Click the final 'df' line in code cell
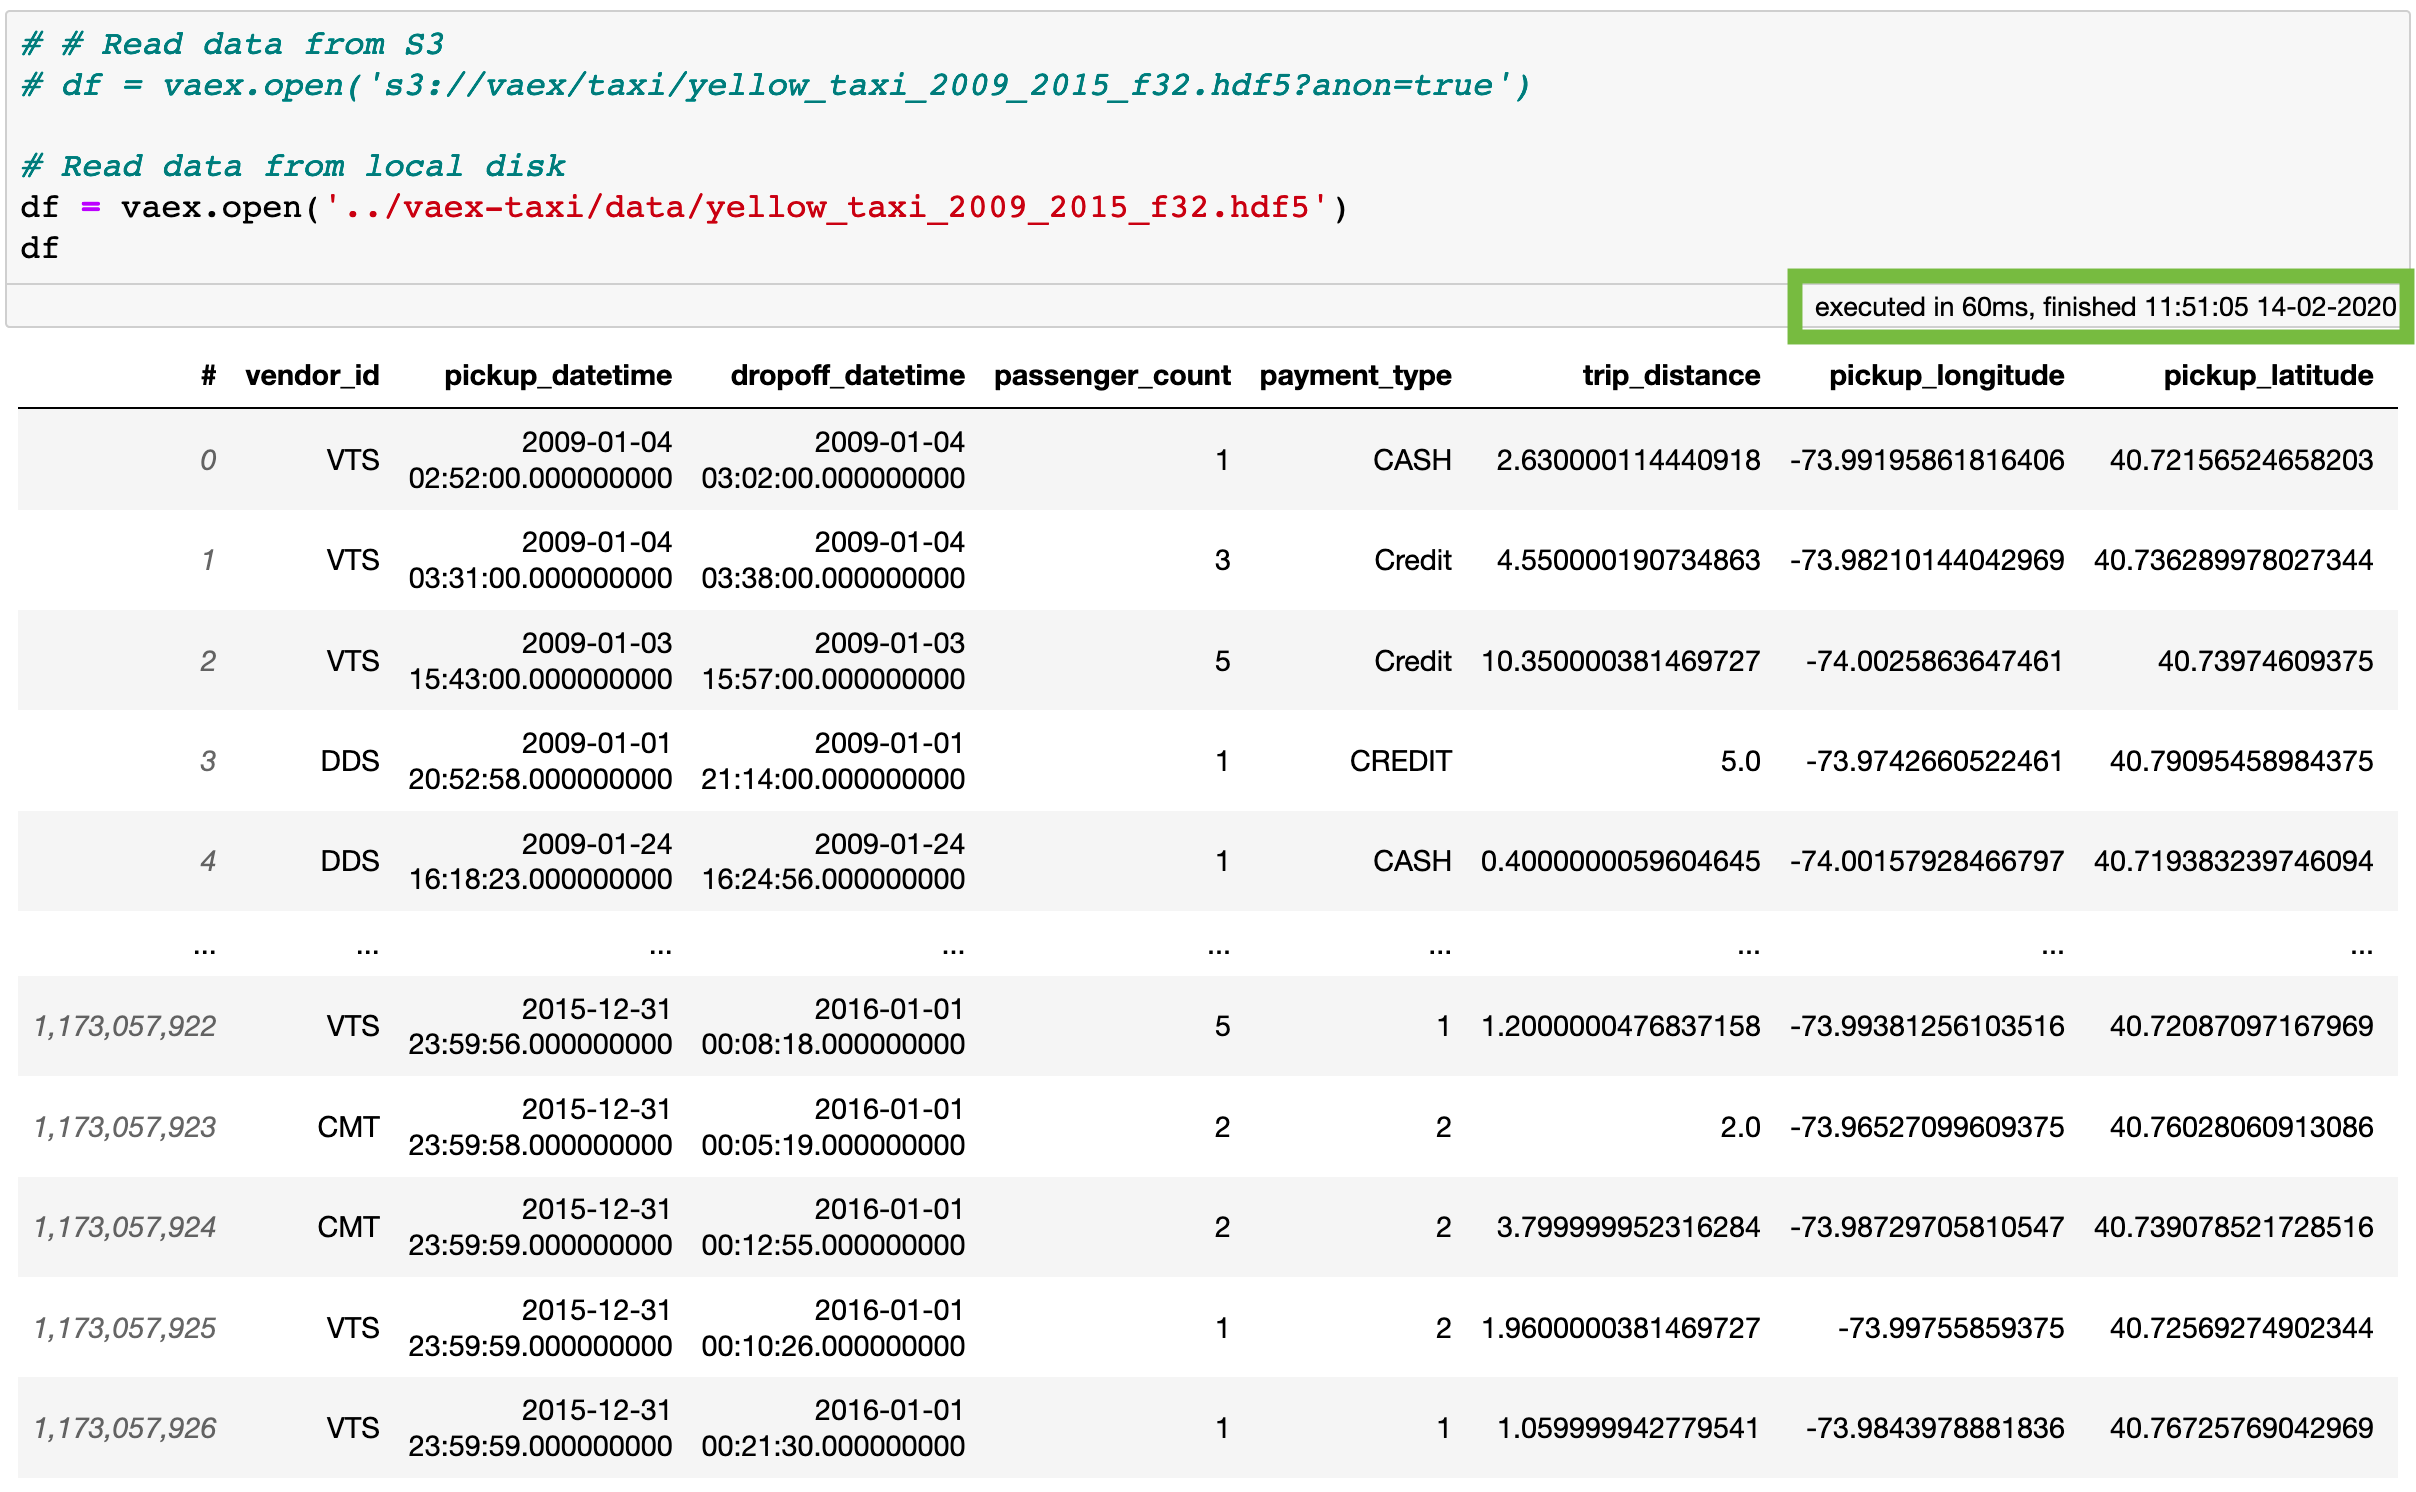The width and height of the screenshot is (2416, 1492). pyautogui.click(x=40, y=248)
